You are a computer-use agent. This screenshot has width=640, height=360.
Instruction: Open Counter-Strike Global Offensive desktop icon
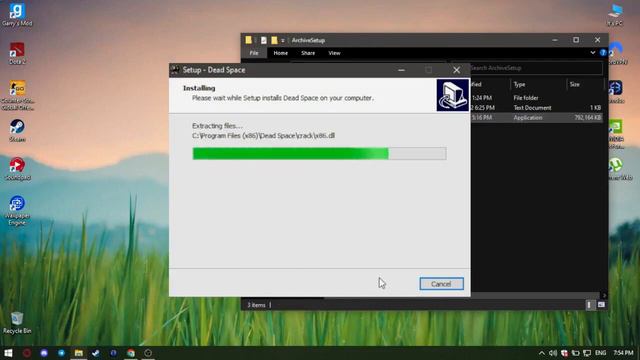point(18,96)
